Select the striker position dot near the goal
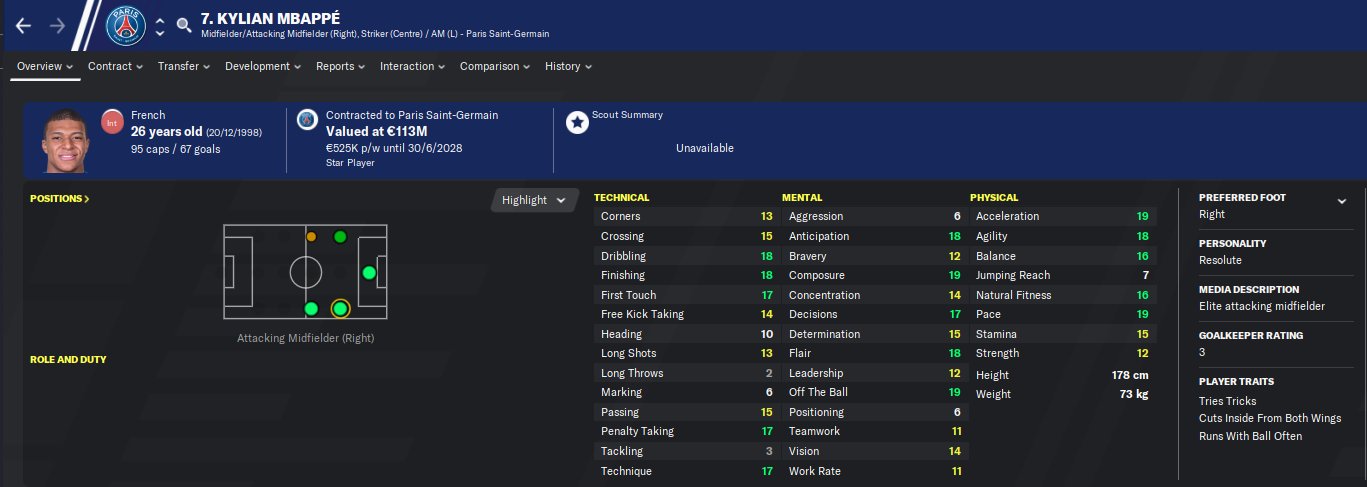The height and width of the screenshot is (487, 1367). tap(368, 272)
